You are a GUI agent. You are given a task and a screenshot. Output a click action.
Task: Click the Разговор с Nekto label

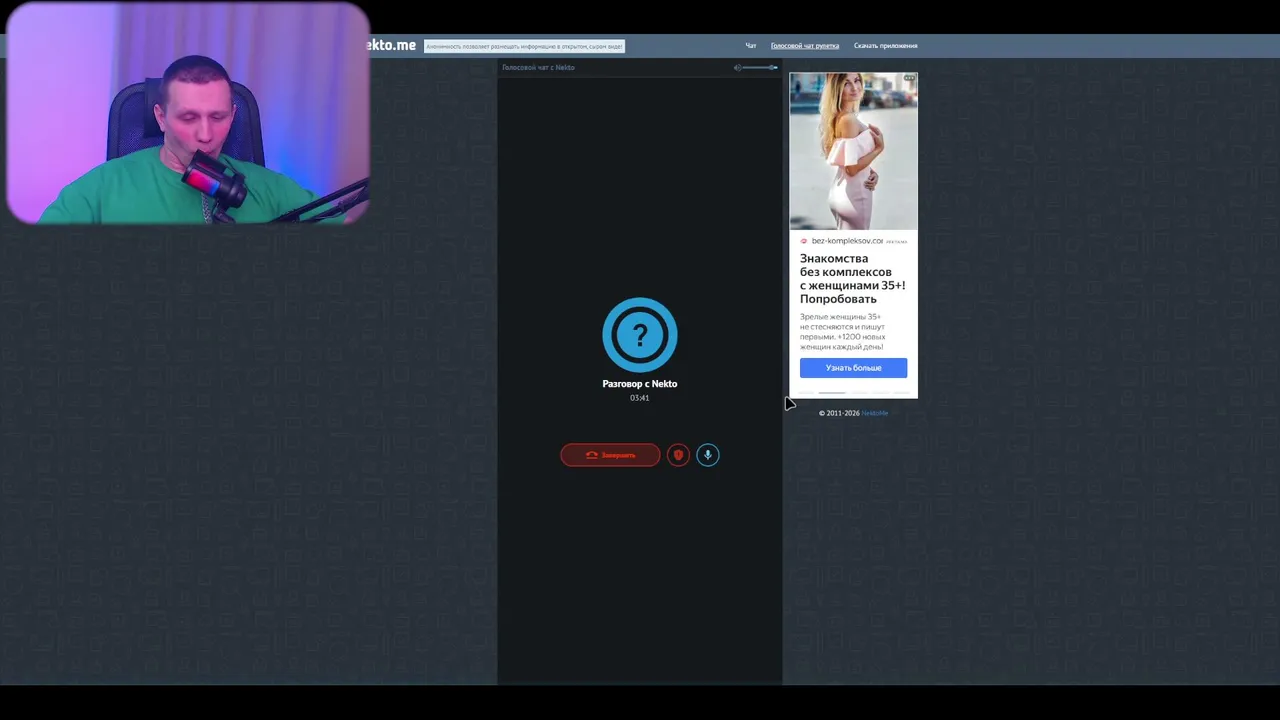coord(640,384)
